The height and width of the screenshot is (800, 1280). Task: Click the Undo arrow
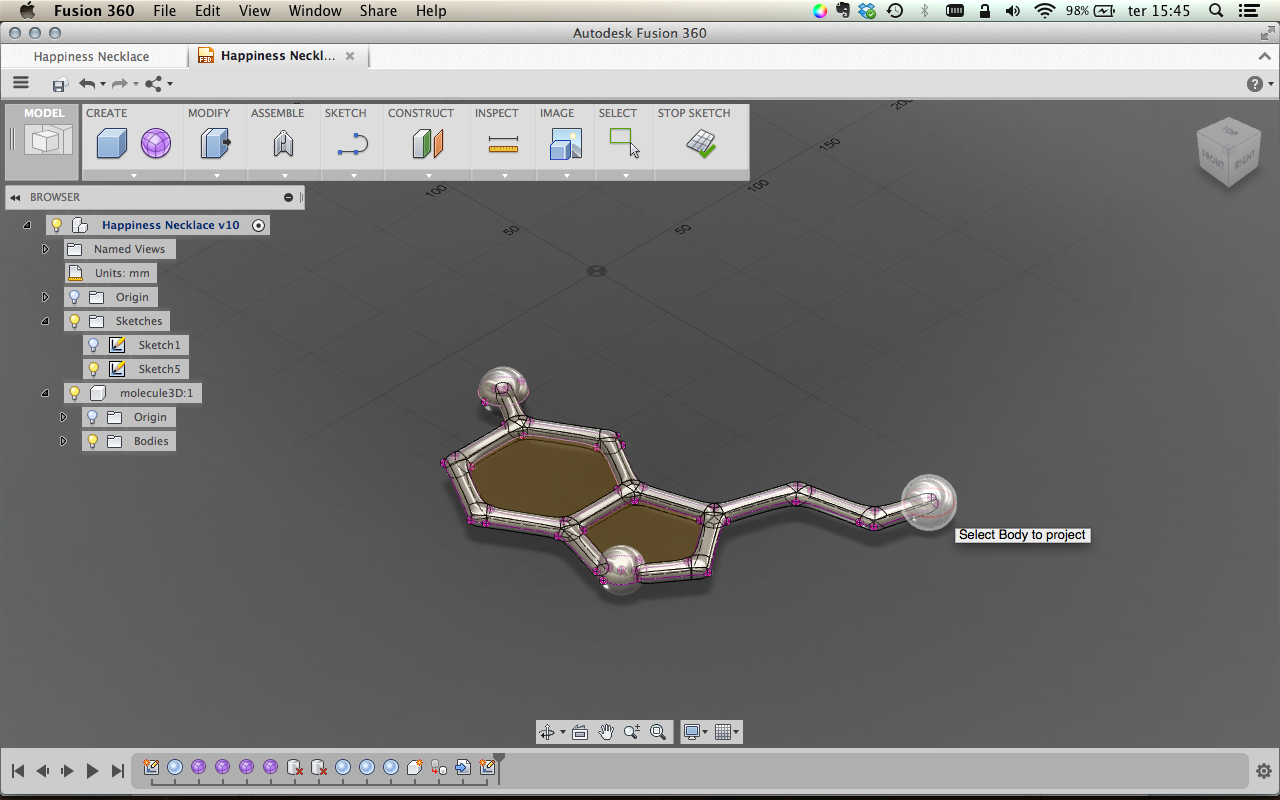tap(88, 84)
